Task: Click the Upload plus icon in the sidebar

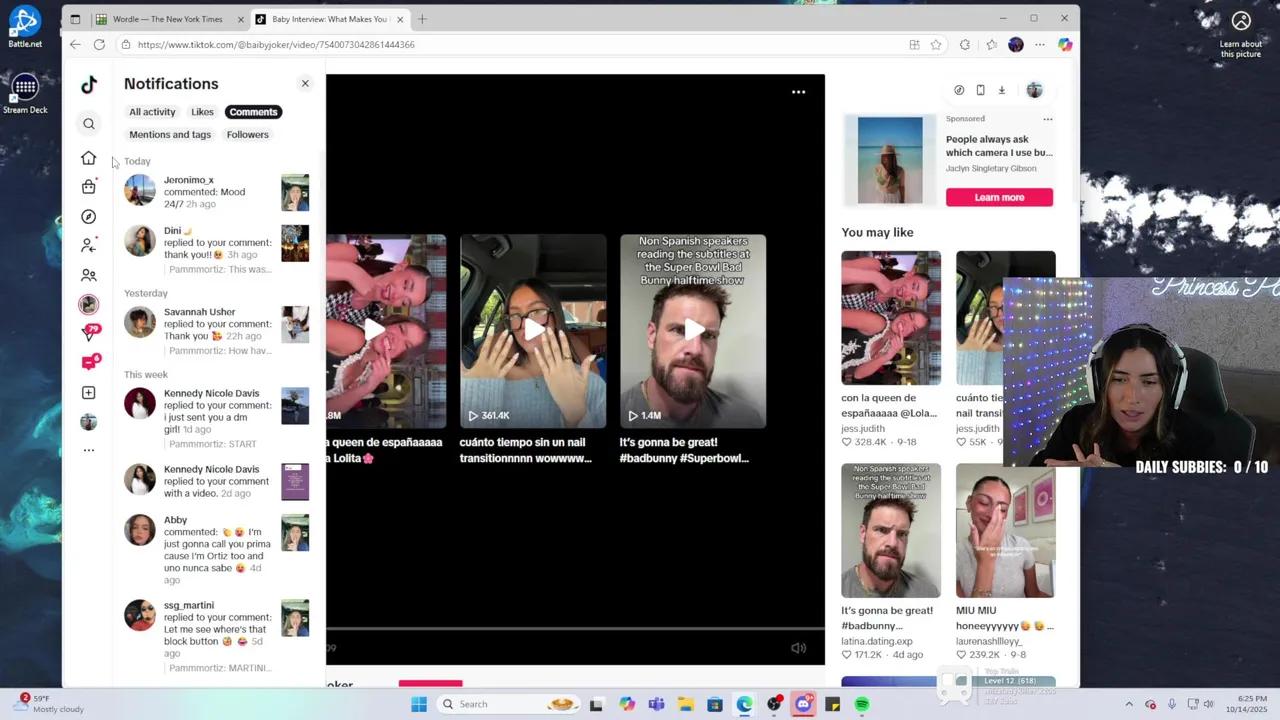Action: (x=89, y=393)
